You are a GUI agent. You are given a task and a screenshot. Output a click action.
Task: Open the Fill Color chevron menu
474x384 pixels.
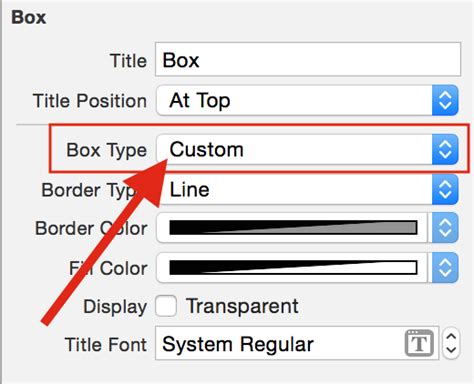pyautogui.click(x=445, y=268)
